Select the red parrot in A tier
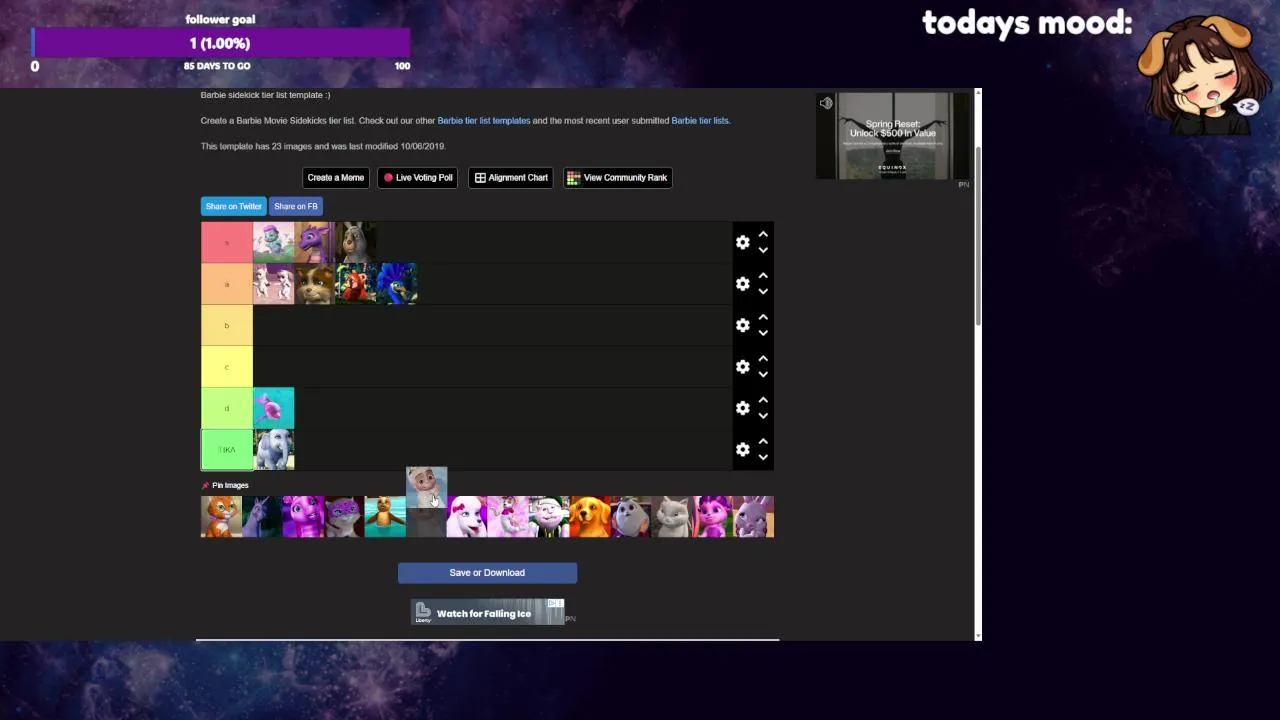 [x=356, y=284]
